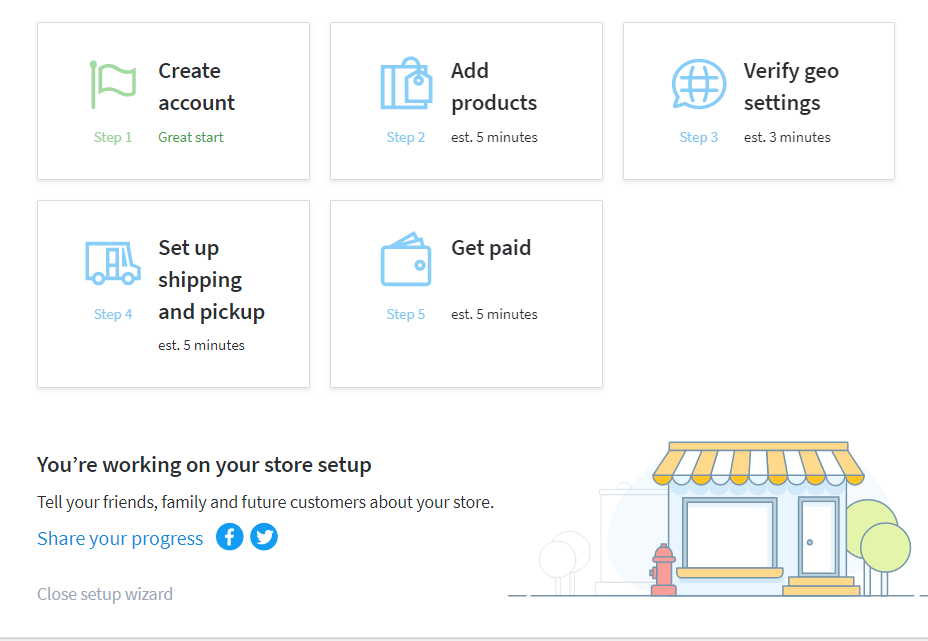This screenshot has height=641, width=928.
Task: Click the green flag icon for Create account
Action: pyautogui.click(x=112, y=85)
